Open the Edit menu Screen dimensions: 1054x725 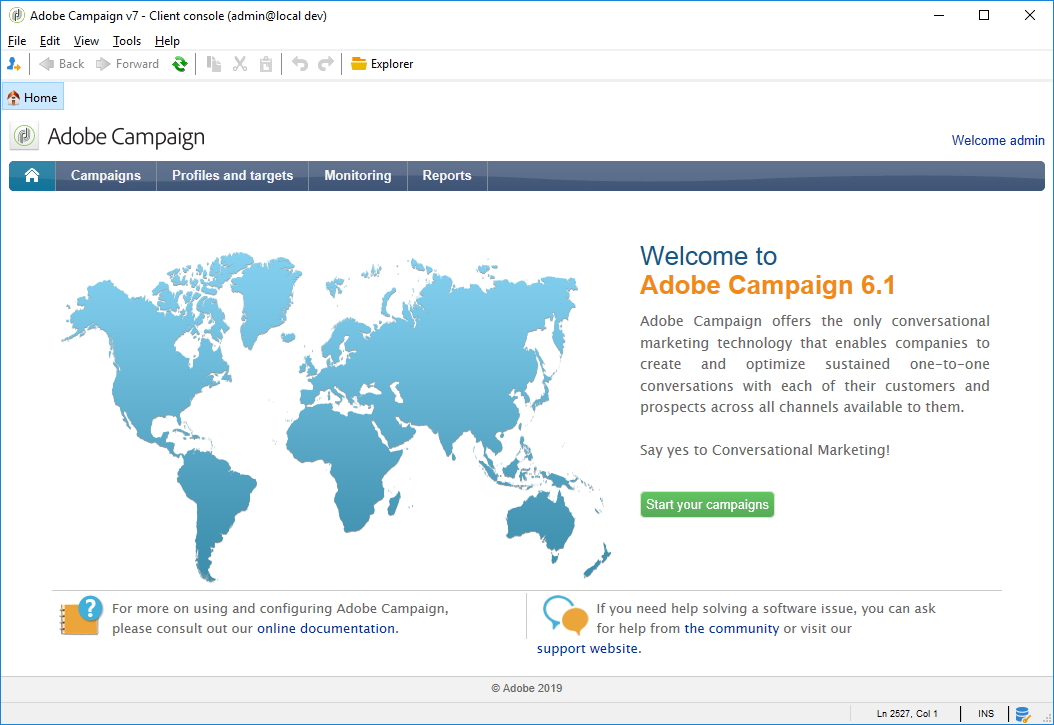coord(50,41)
